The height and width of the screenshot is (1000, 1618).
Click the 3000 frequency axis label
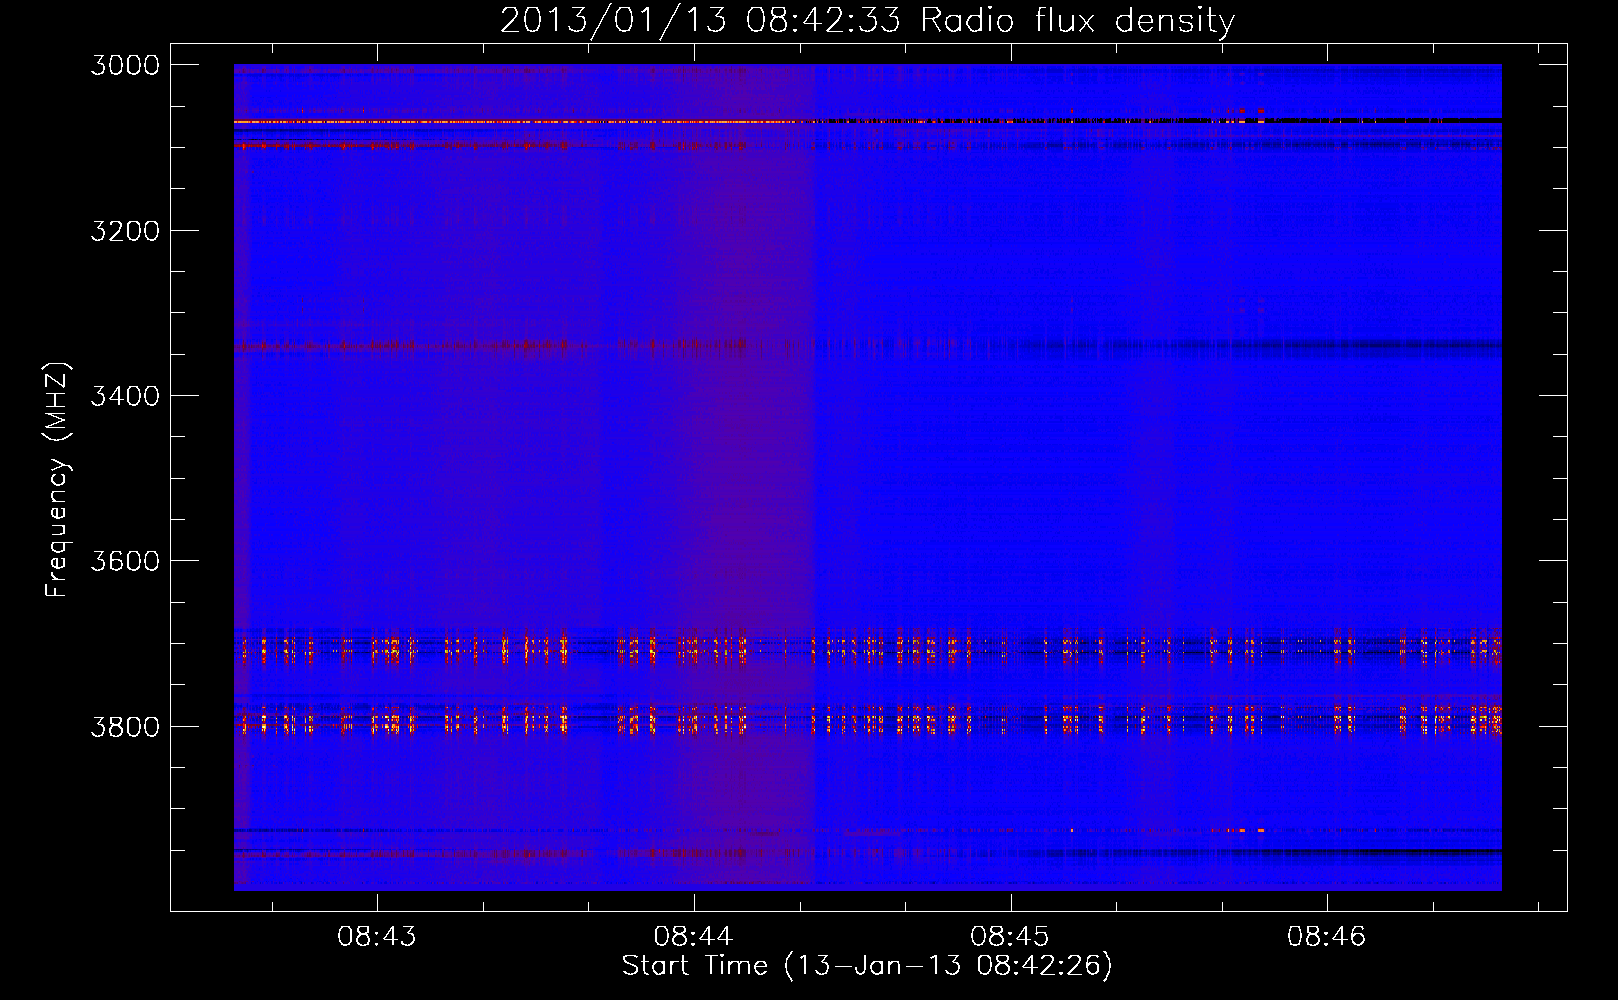click(125, 65)
